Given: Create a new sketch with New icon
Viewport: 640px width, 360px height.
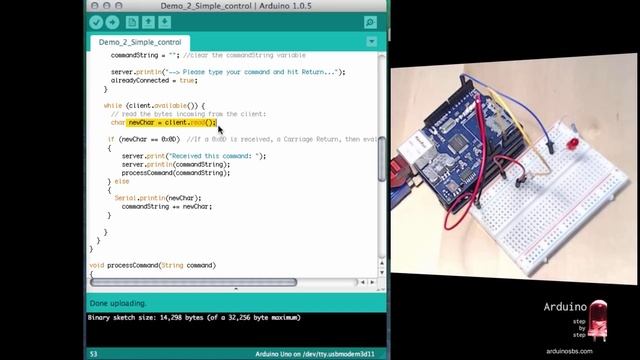Looking at the screenshot, I should pyautogui.click(x=132, y=22).
